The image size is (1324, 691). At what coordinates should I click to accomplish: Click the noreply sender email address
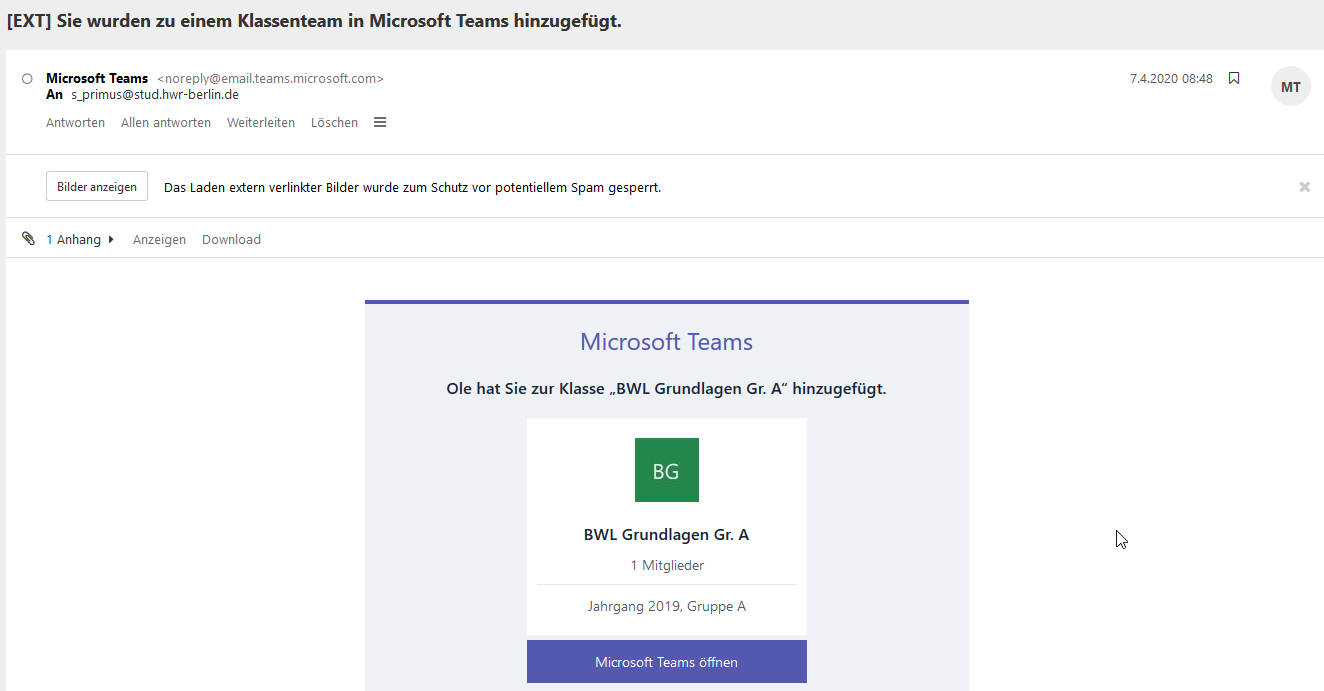(270, 79)
